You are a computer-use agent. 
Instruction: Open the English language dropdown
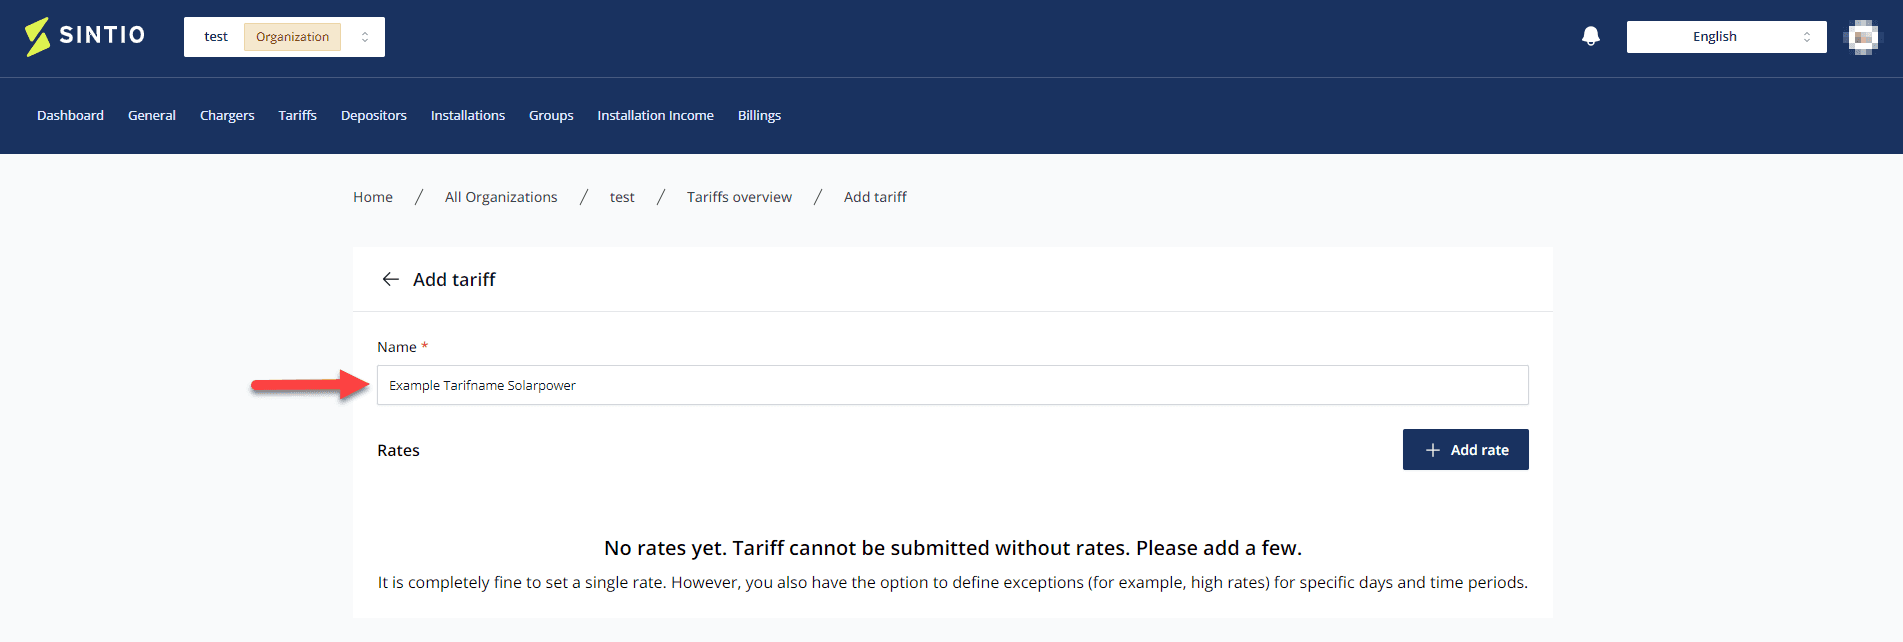pos(1726,37)
